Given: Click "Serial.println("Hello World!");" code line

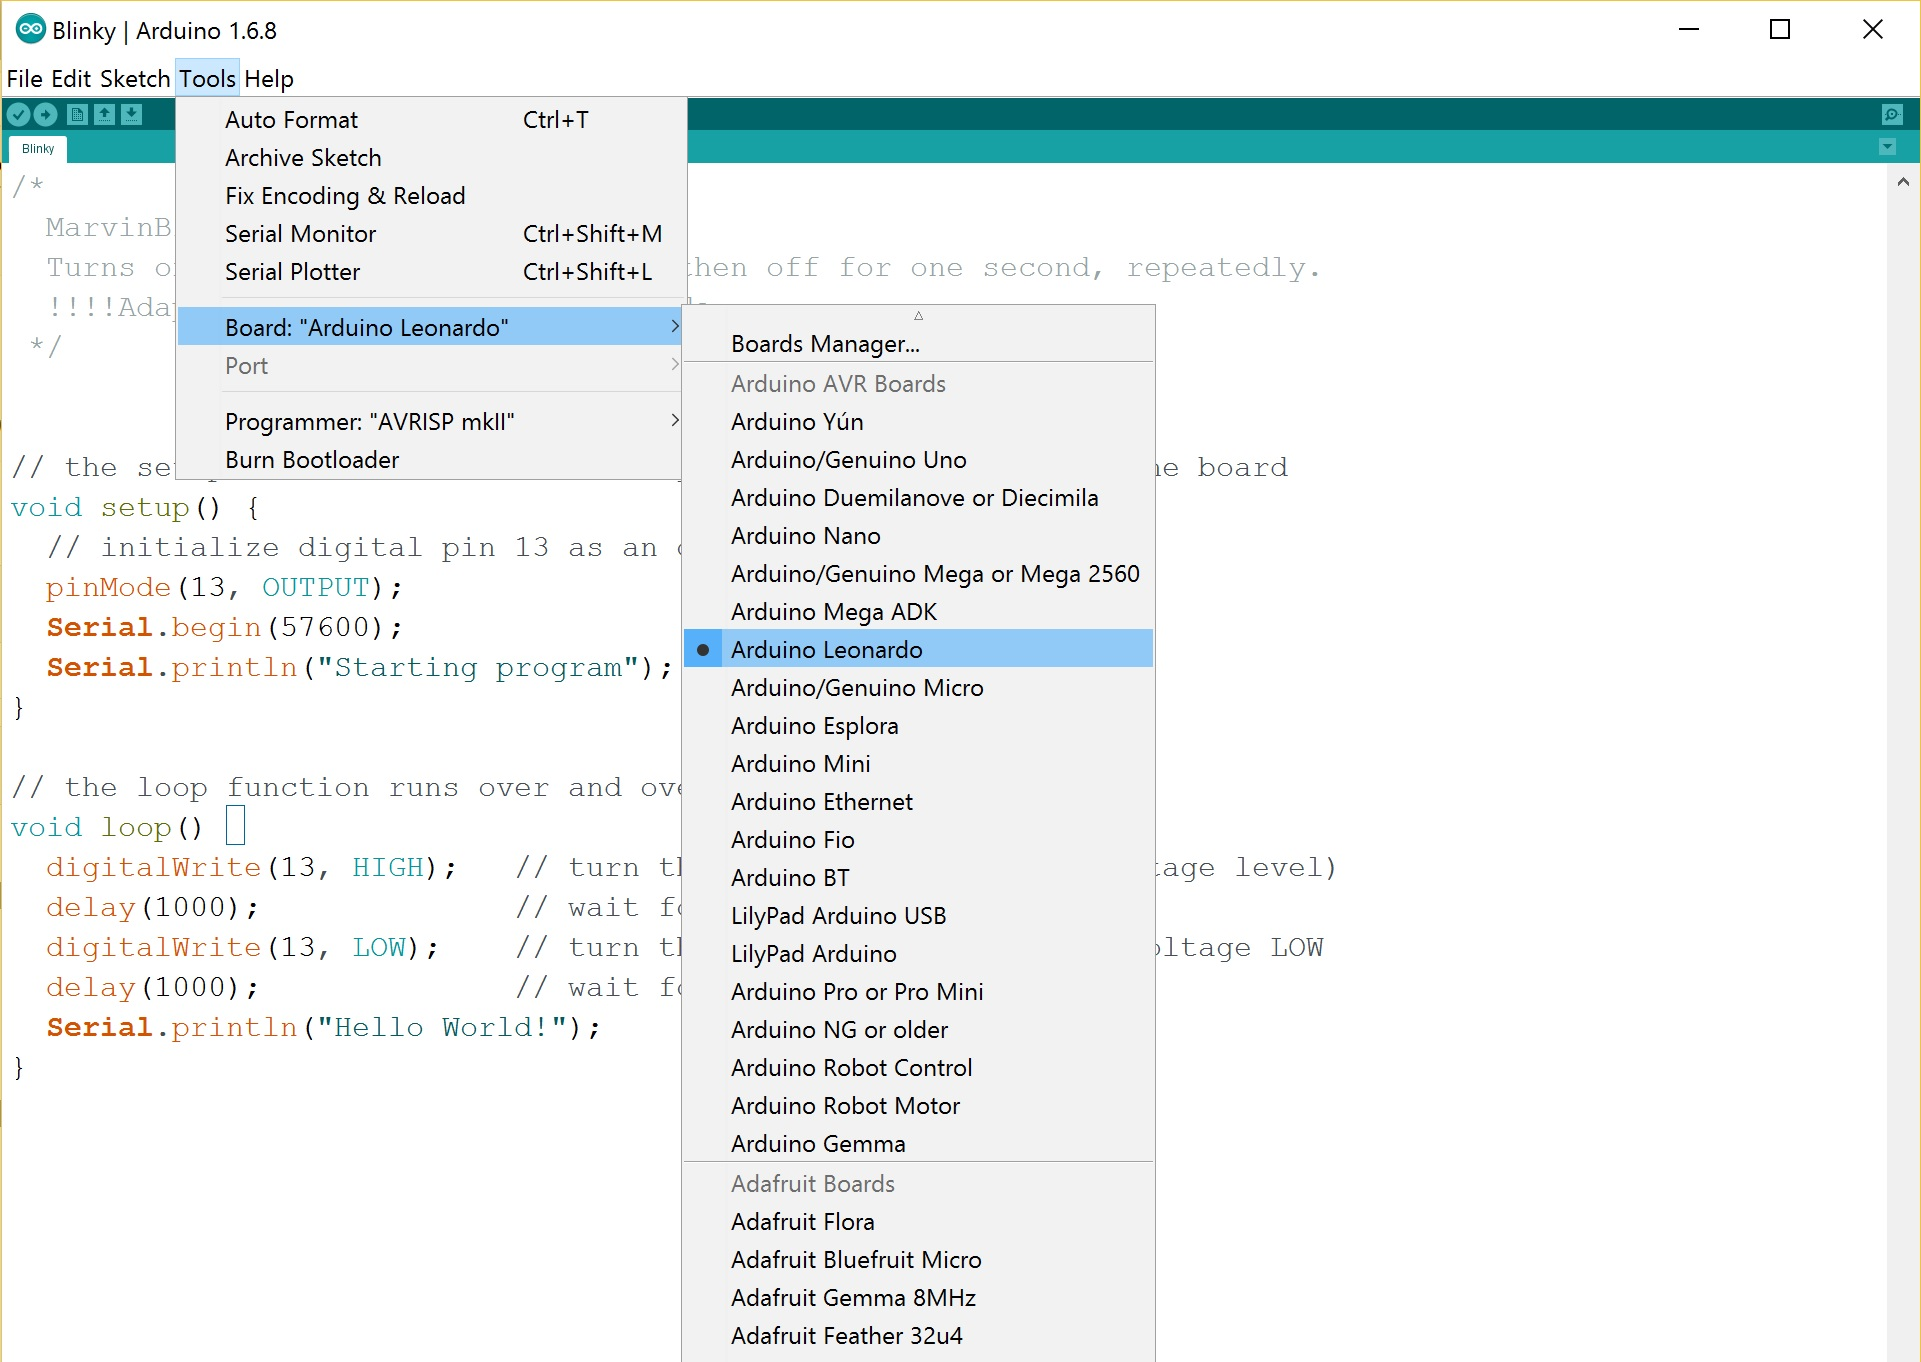Looking at the screenshot, I should pyautogui.click(x=323, y=1028).
